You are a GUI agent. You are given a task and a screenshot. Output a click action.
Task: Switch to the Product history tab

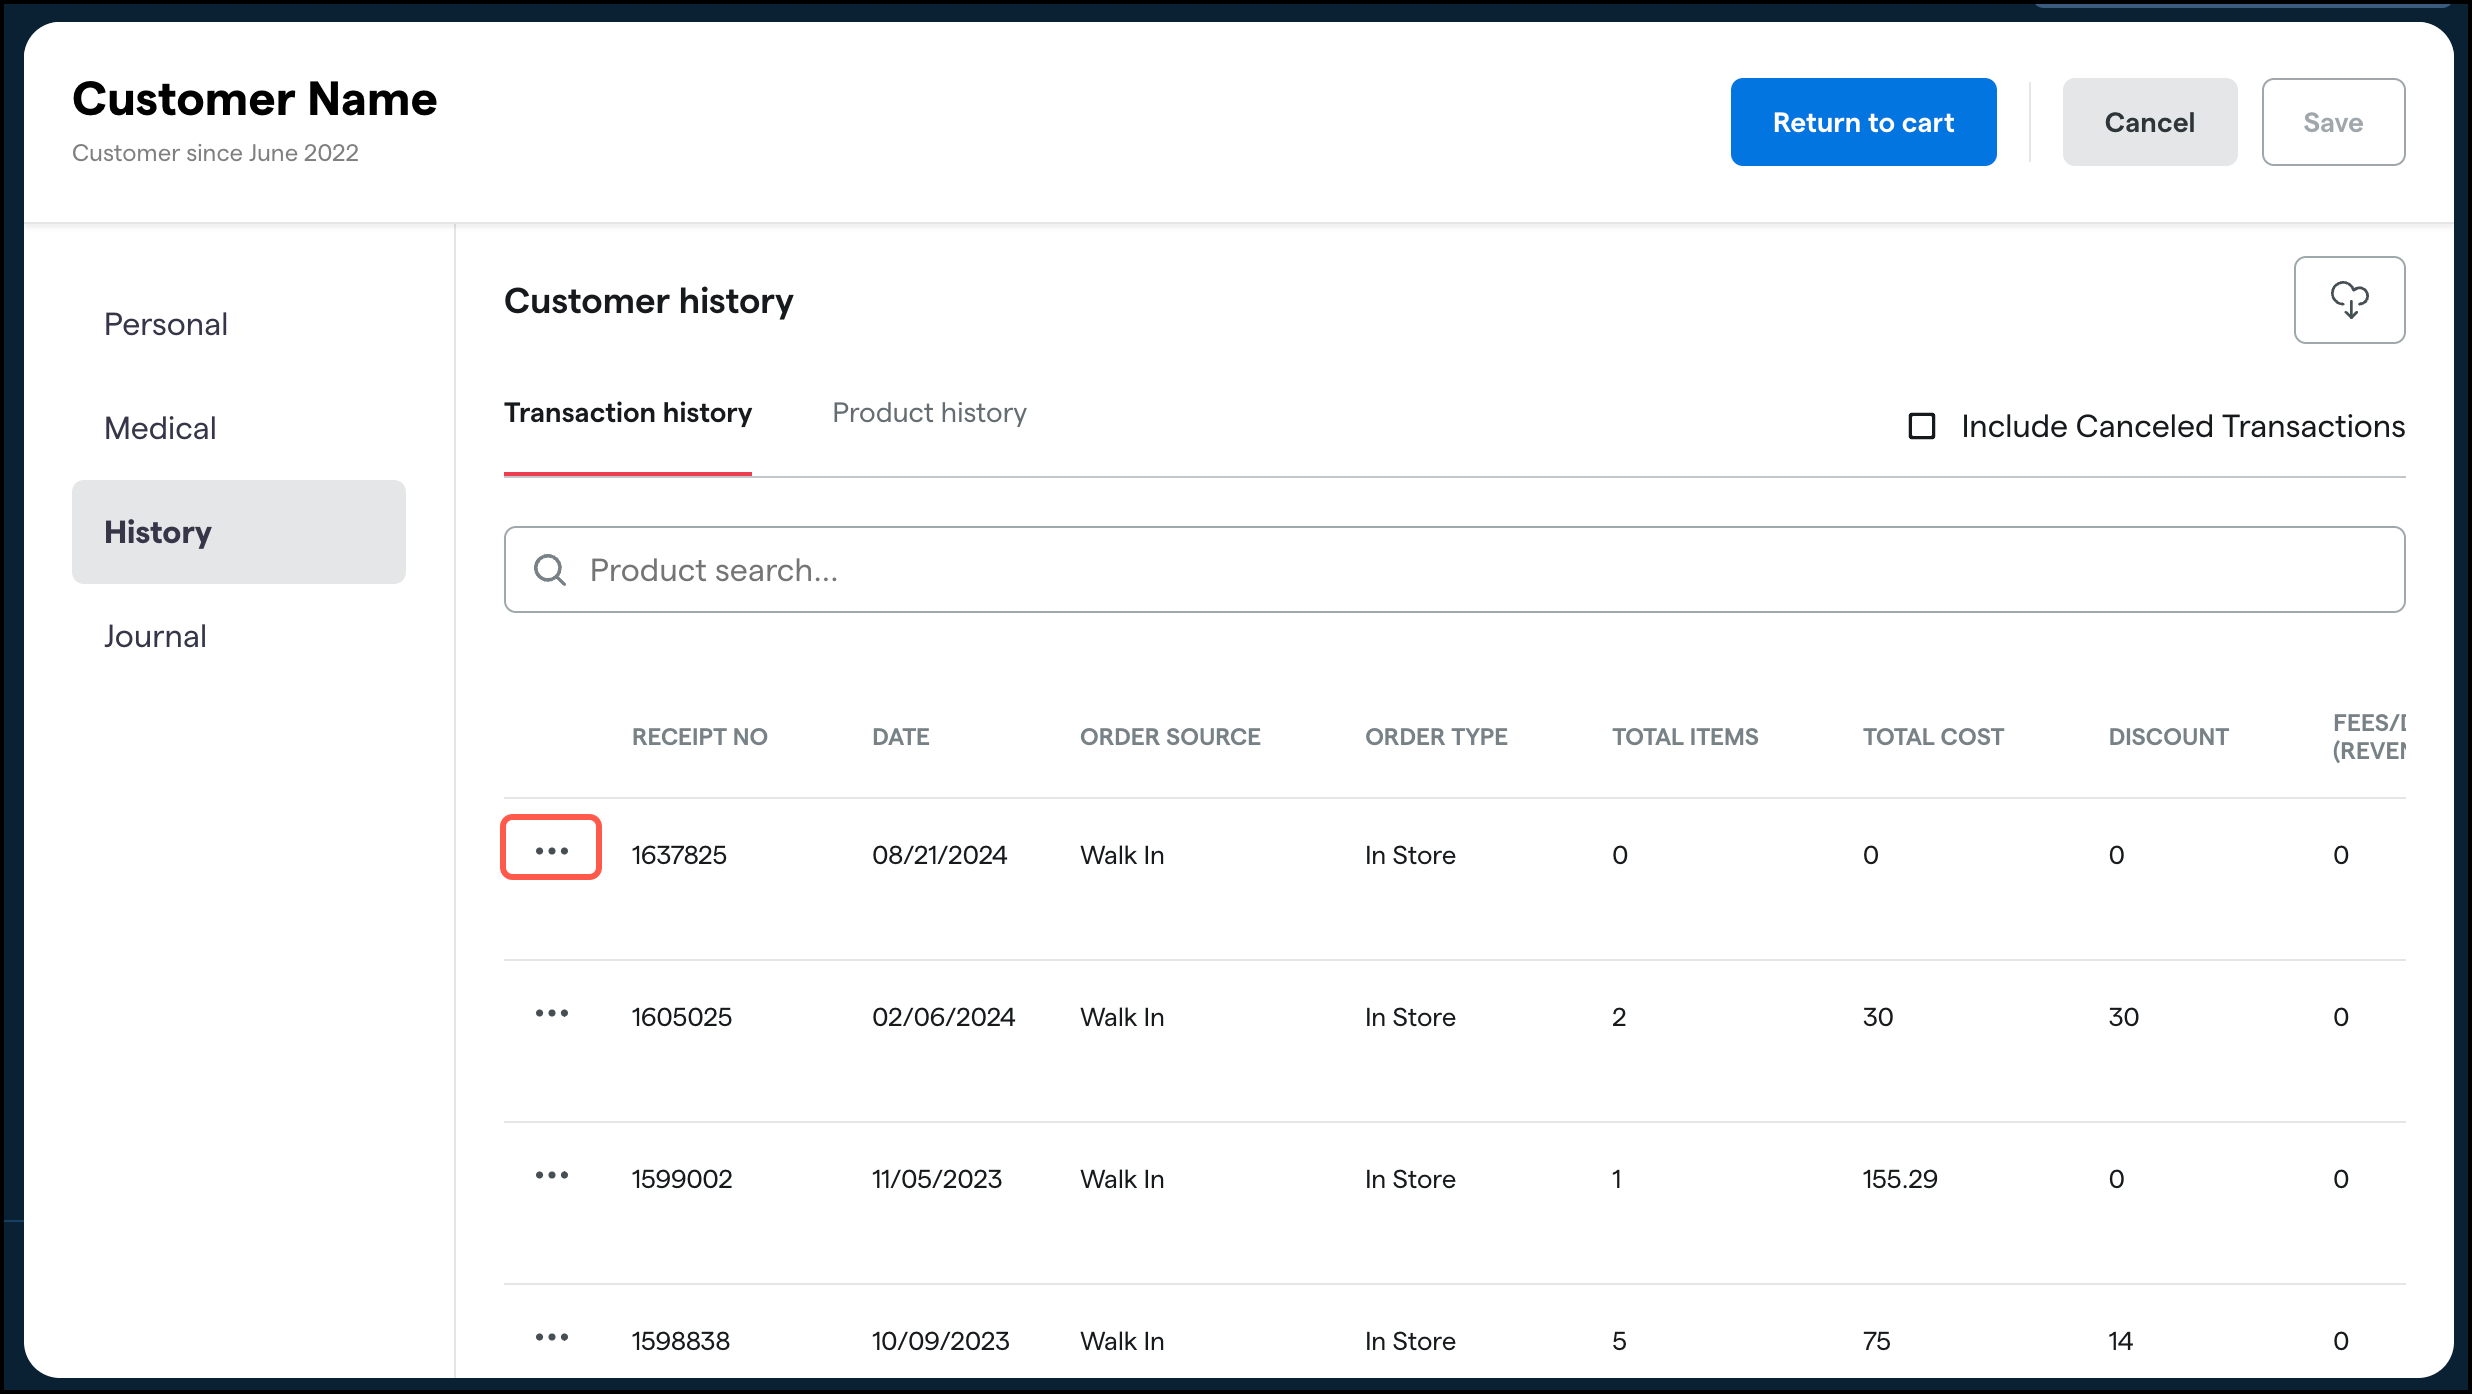[x=930, y=413]
